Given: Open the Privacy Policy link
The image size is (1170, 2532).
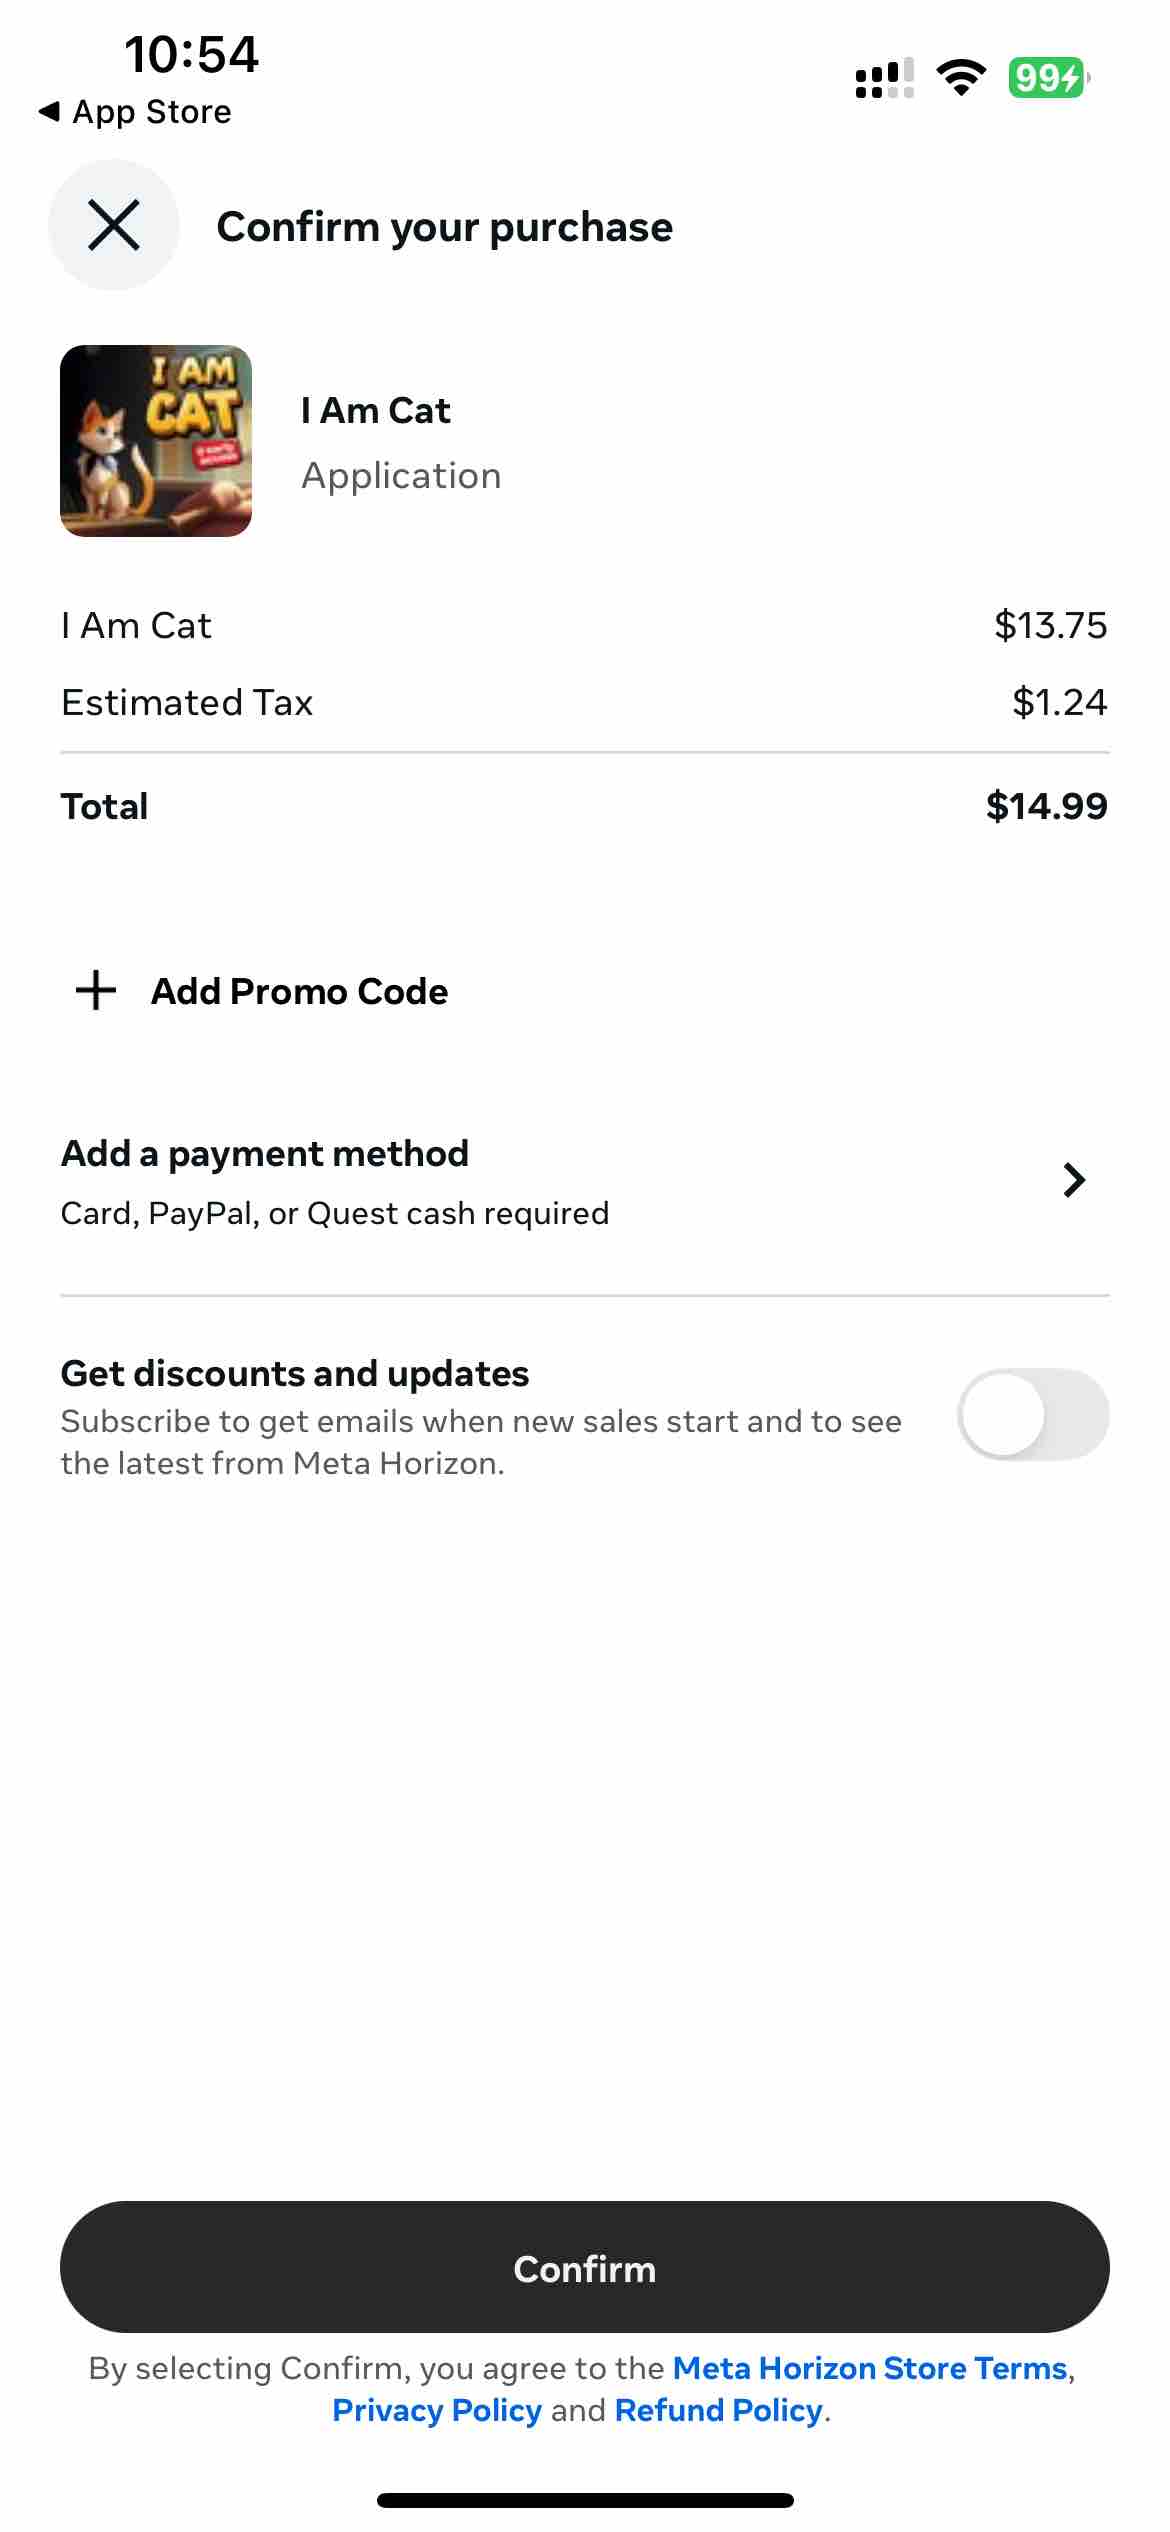Looking at the screenshot, I should (x=437, y=2410).
